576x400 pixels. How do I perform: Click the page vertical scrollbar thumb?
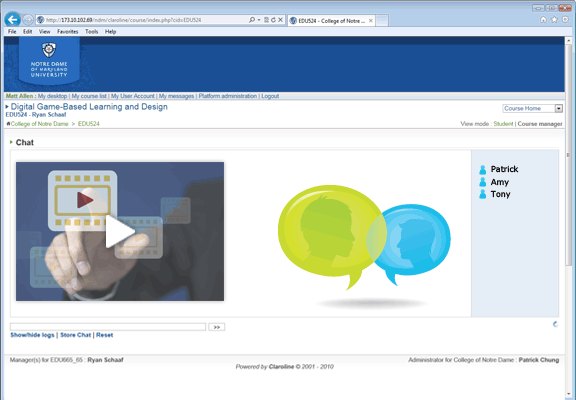click(x=568, y=154)
